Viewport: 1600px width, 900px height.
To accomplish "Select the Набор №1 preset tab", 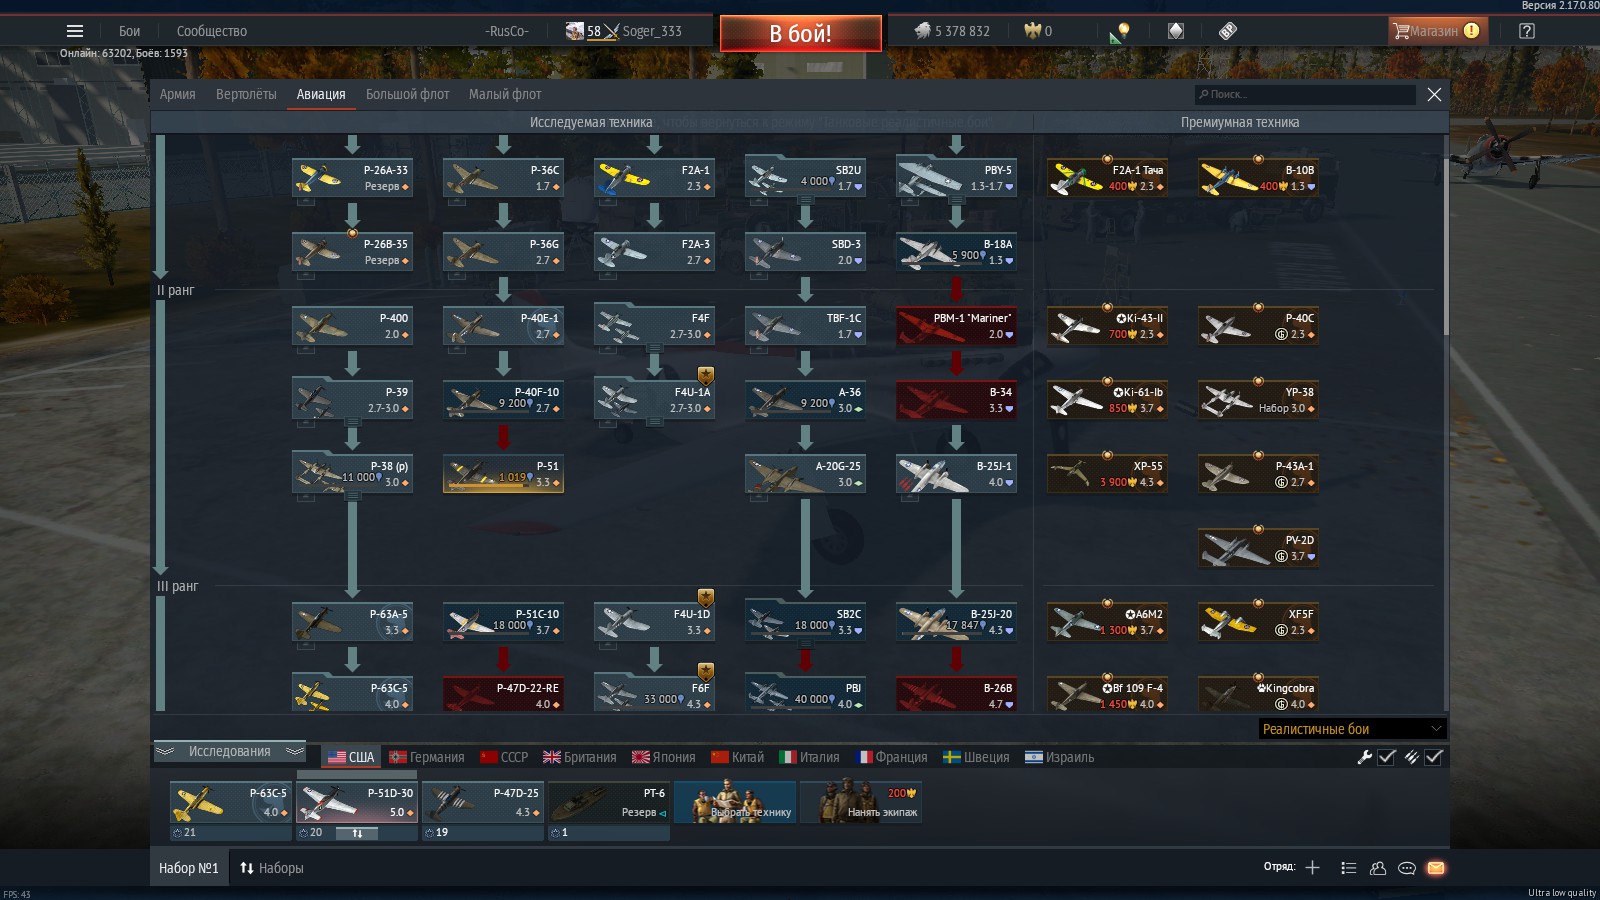I will pyautogui.click(x=189, y=868).
